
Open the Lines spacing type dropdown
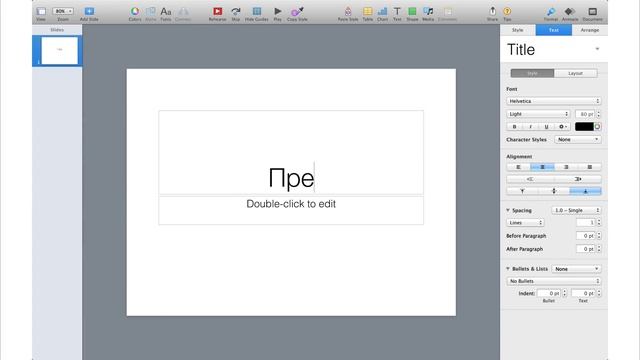coord(525,223)
